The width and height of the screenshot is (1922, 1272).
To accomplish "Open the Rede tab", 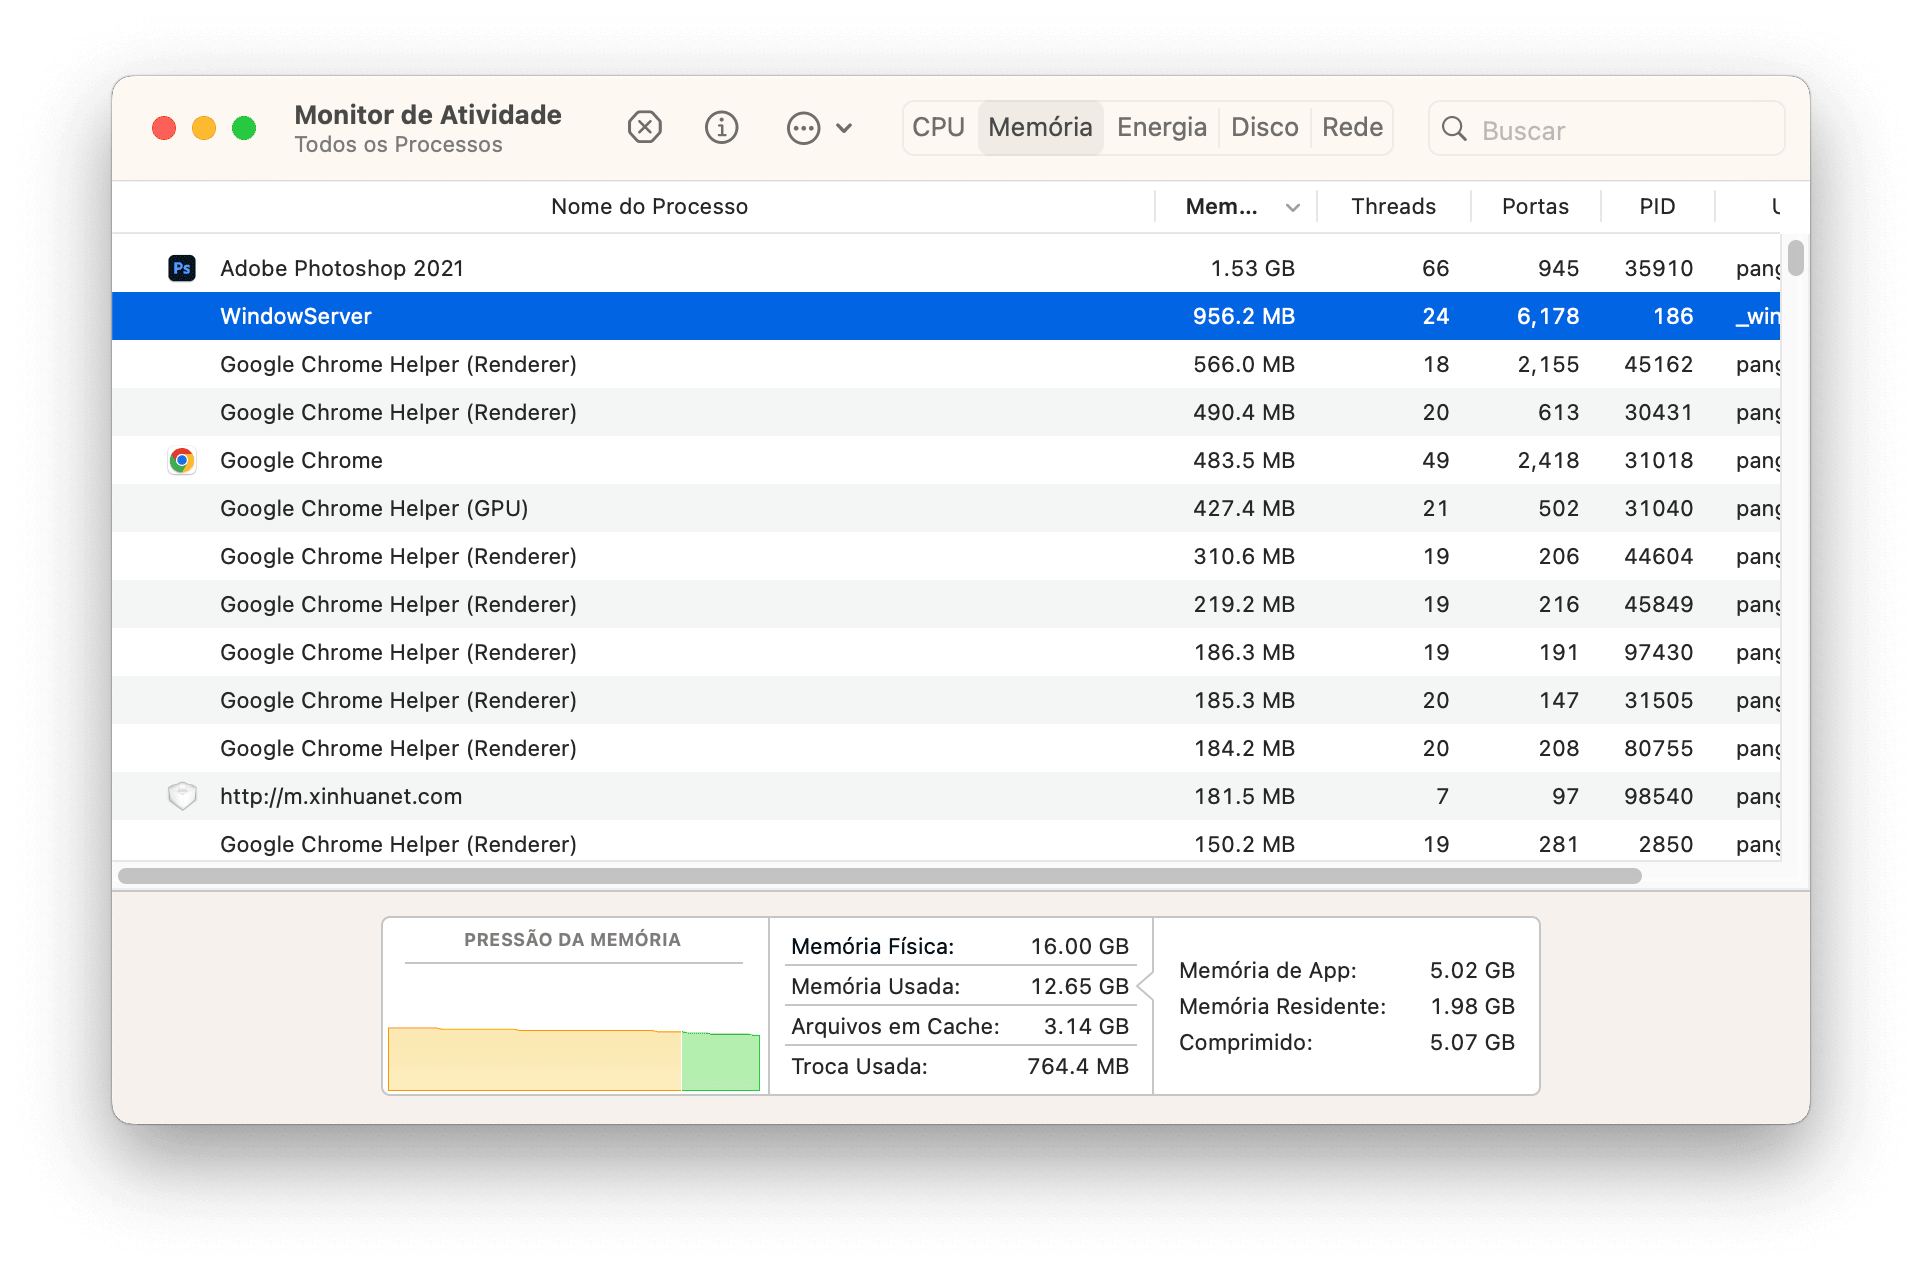I will [x=1352, y=128].
